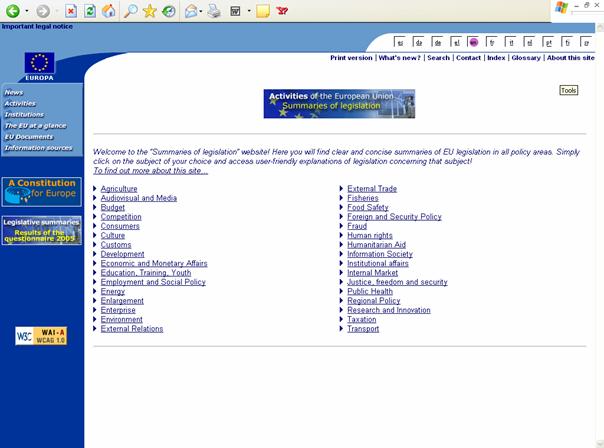Select the highlighted 'en' English language
Screen dimensions: 604x448
(x=473, y=42)
